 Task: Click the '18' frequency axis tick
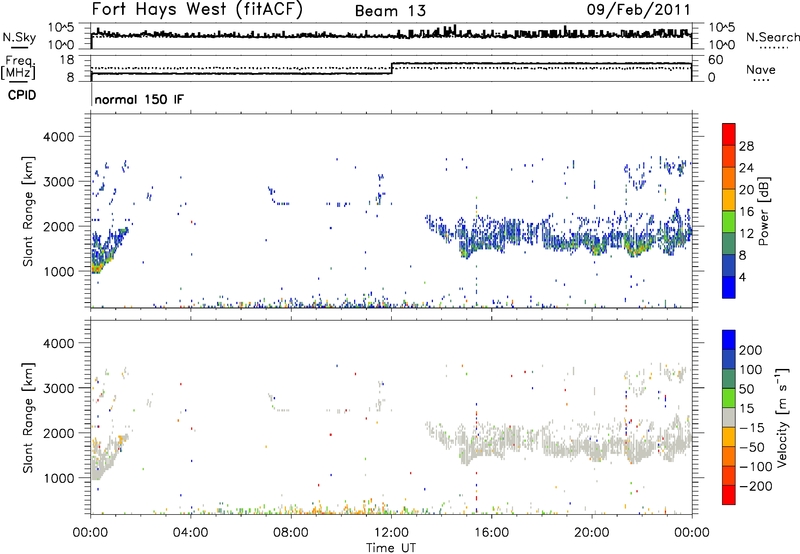click(67, 60)
